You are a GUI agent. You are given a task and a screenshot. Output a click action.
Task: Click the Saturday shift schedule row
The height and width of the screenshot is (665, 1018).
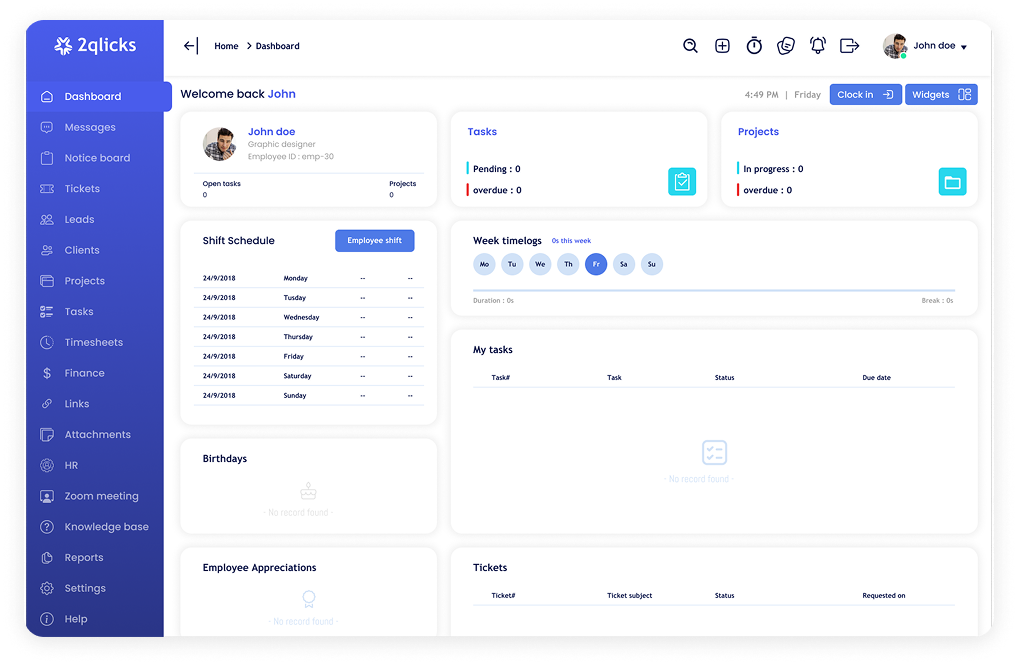tap(308, 375)
